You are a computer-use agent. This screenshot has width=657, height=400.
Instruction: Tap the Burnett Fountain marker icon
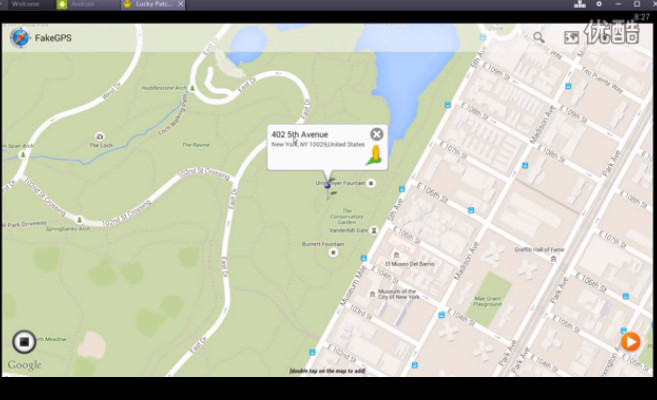pos(333,252)
